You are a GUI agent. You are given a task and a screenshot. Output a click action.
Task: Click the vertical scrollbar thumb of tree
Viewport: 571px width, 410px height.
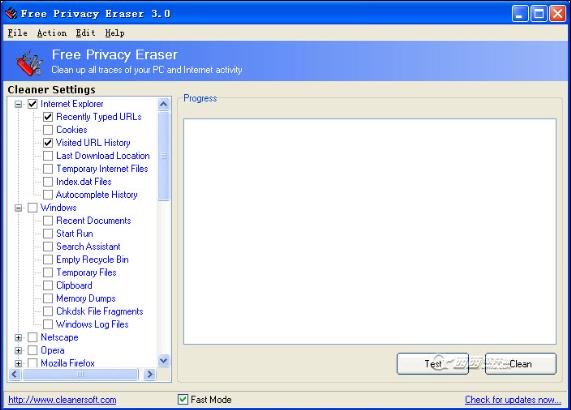(164, 156)
